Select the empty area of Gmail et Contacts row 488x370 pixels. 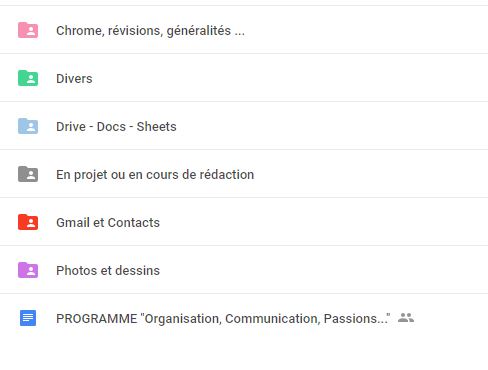click(323, 222)
